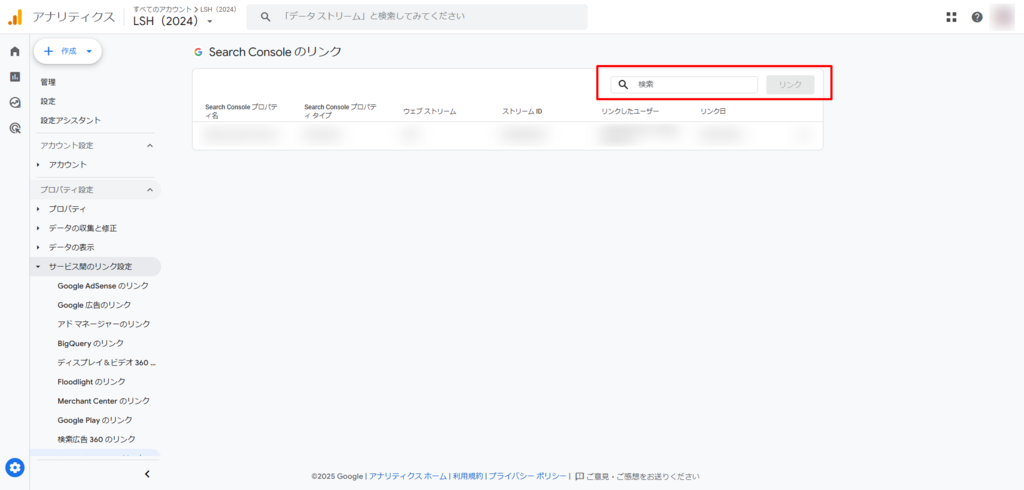Select 管理 in the sidebar
This screenshot has width=1024, height=490.
click(48, 82)
